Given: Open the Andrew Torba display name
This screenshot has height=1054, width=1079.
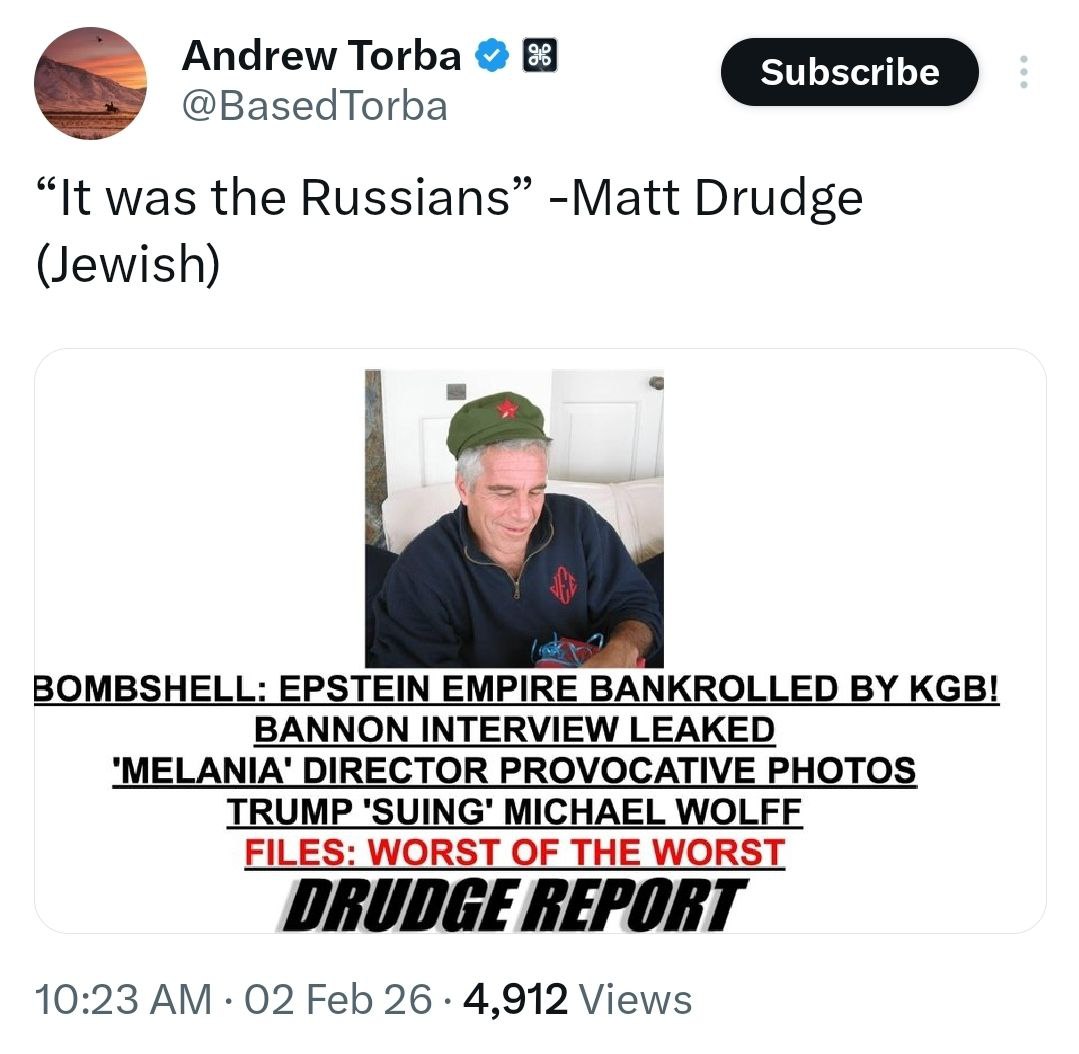Looking at the screenshot, I should click(321, 55).
